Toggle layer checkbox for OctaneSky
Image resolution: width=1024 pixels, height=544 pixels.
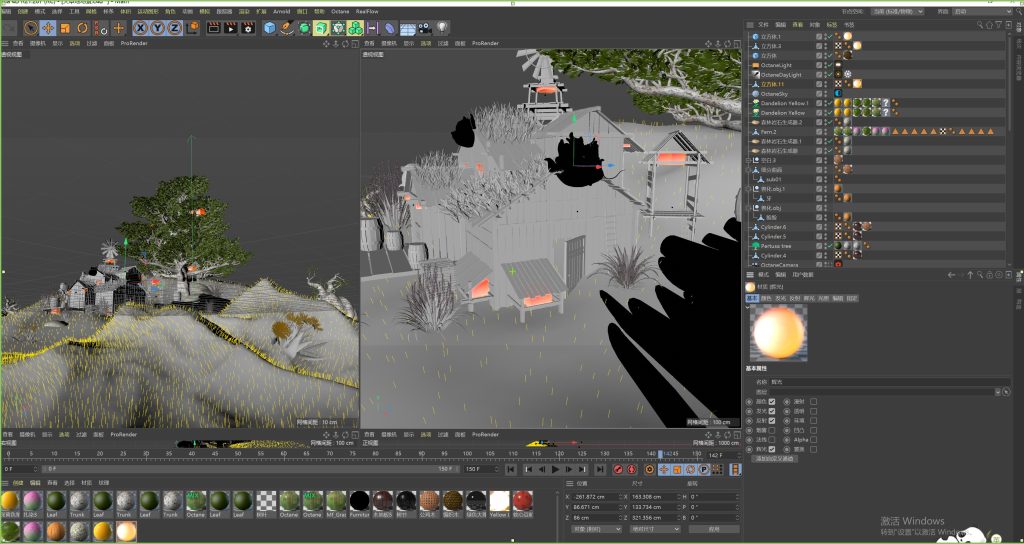(x=819, y=93)
